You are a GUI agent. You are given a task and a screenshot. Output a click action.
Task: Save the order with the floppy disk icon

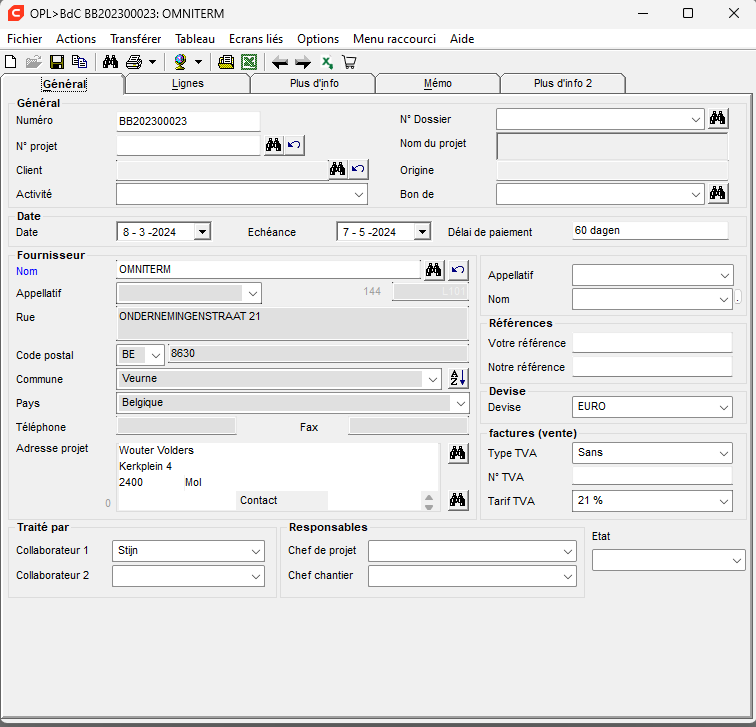(x=57, y=62)
